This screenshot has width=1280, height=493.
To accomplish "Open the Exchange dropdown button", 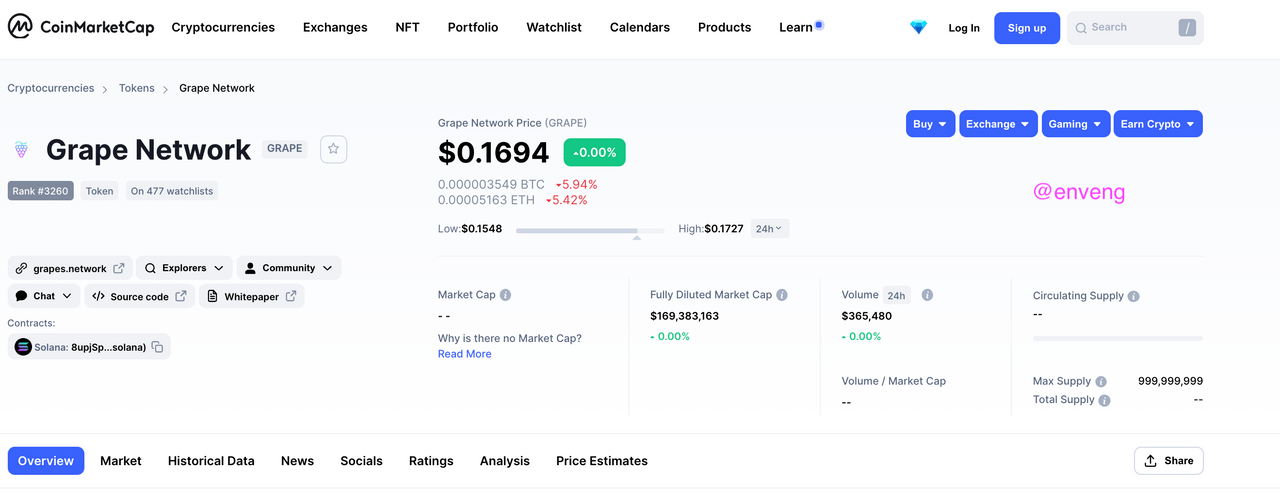I will tap(998, 124).
